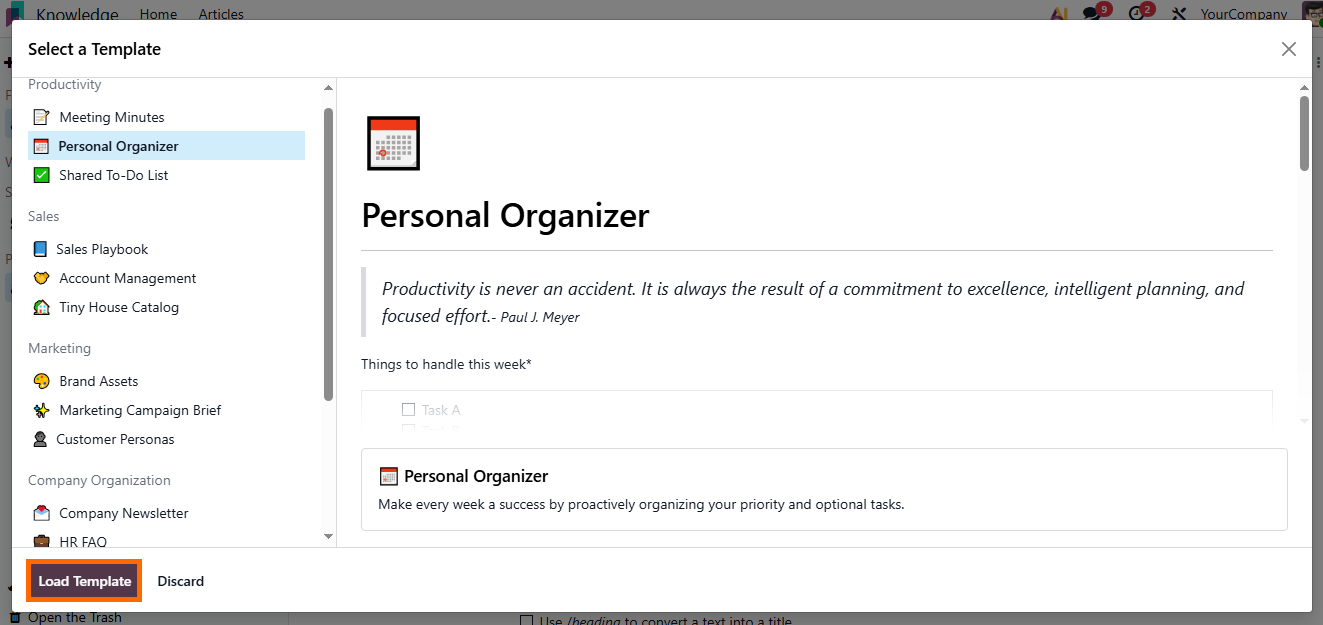Click the Brand Assets palette icon
The height and width of the screenshot is (625, 1323).
41,381
